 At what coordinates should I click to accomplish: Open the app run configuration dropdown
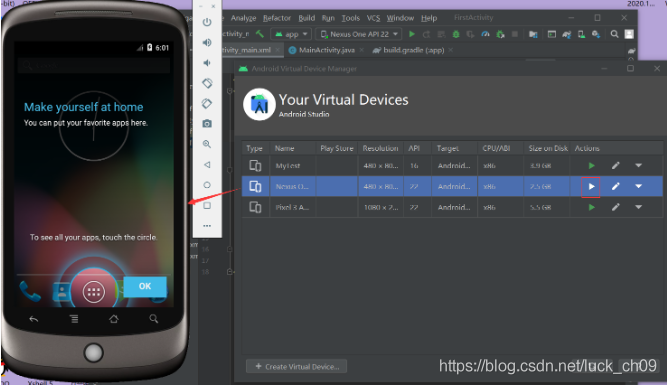[x=291, y=34]
